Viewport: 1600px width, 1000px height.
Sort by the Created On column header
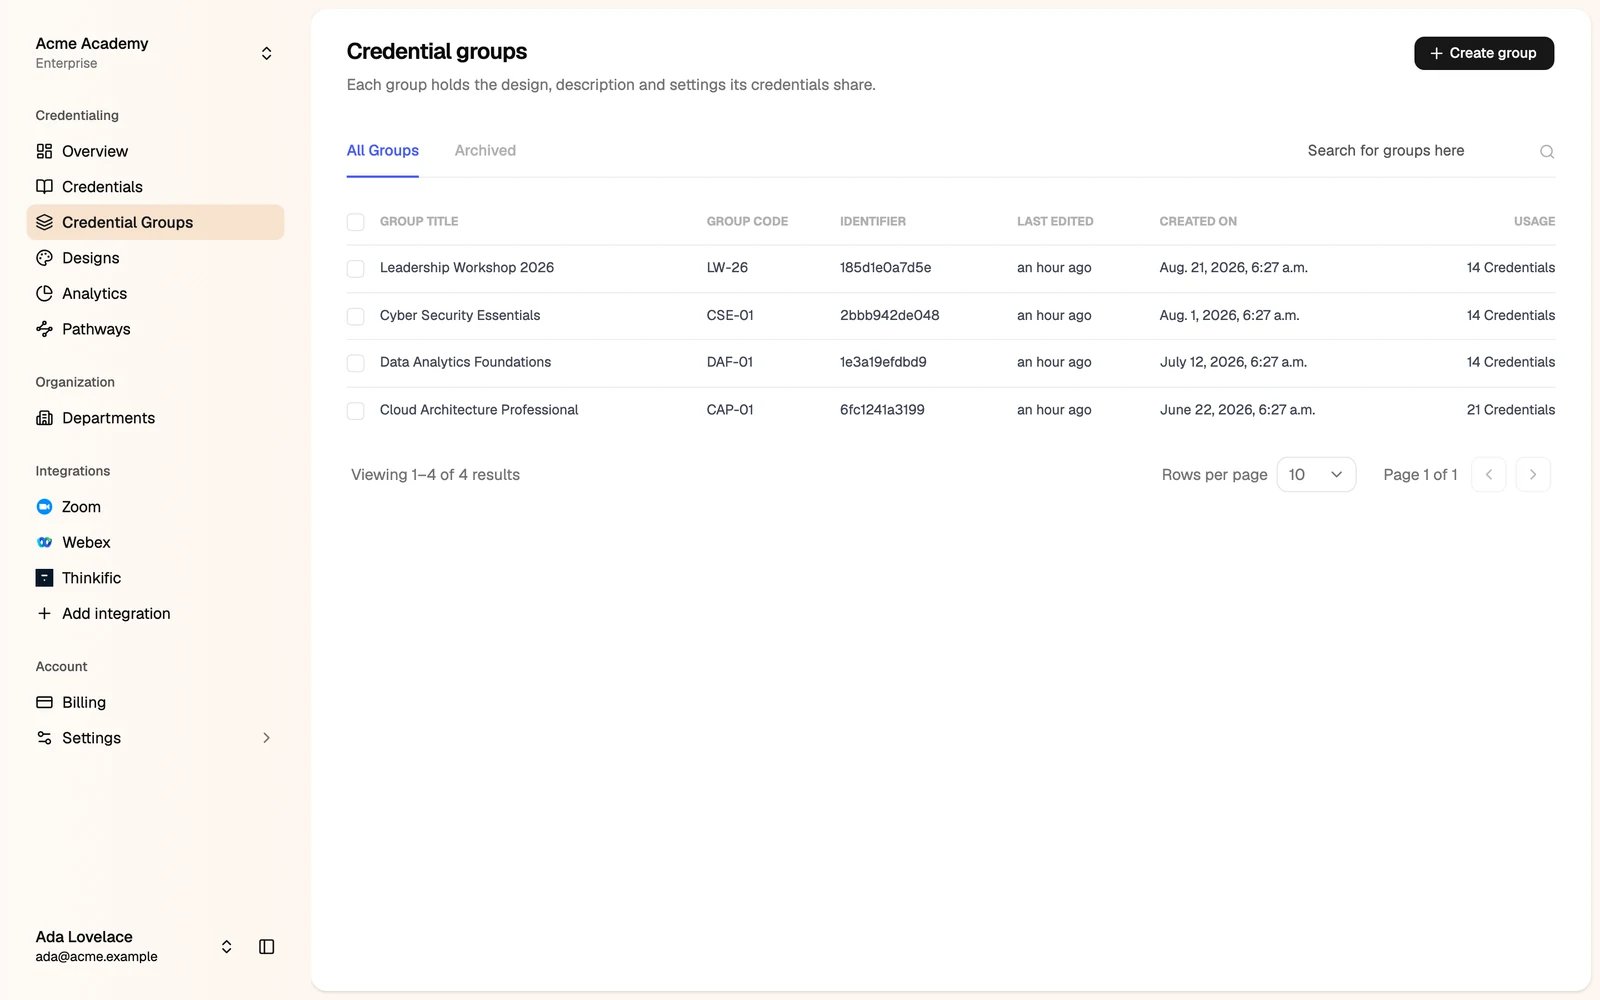click(x=1198, y=222)
